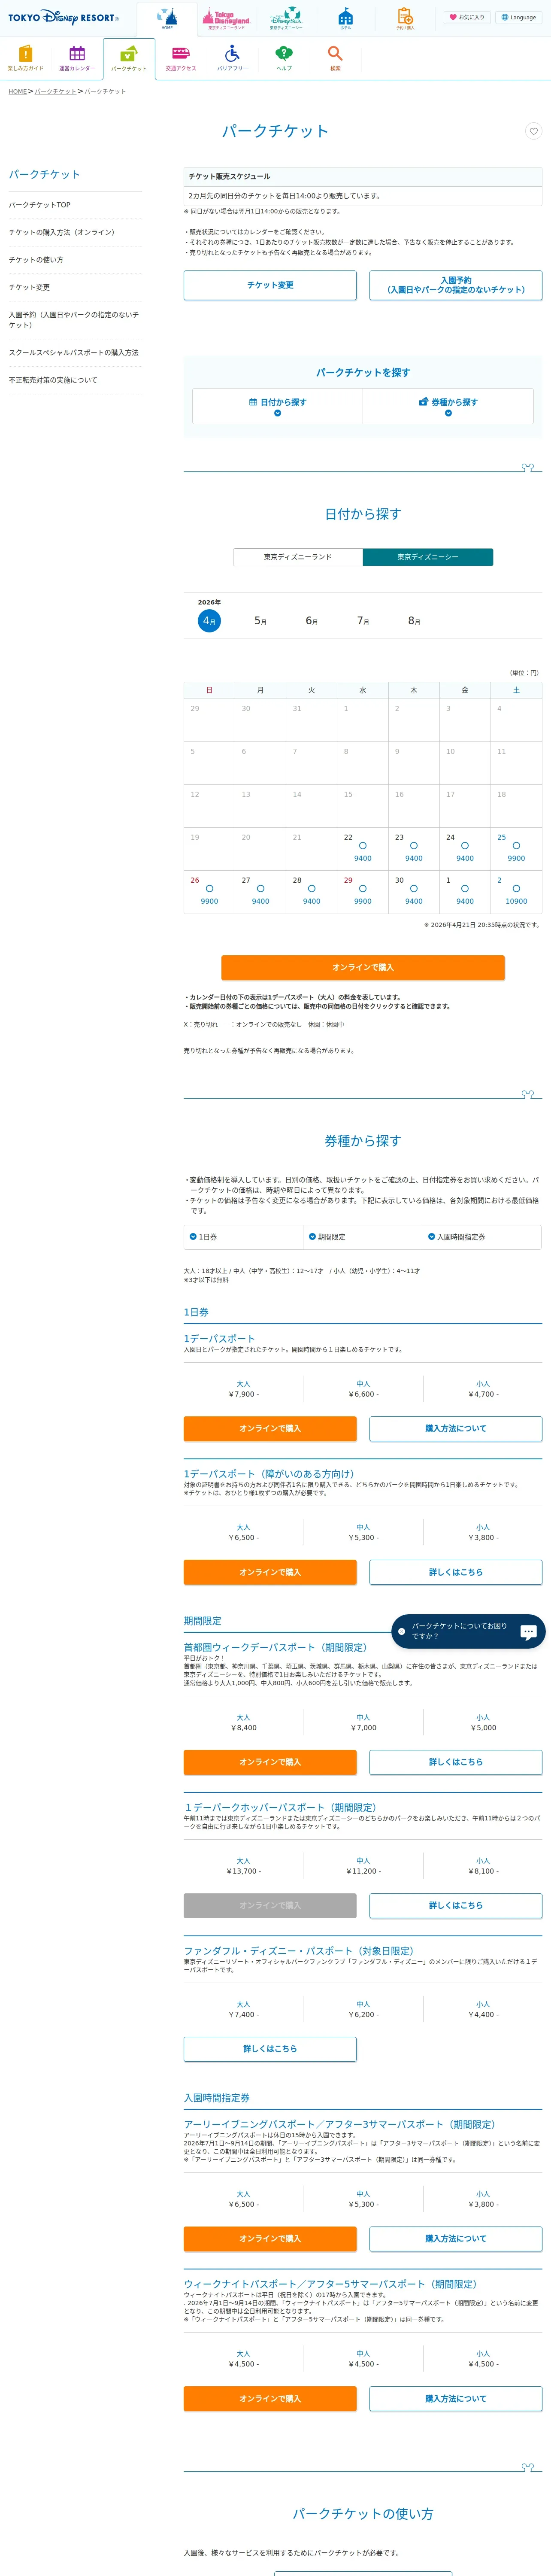This screenshot has width=551, height=2576.
Task: Select May 2 date priced 10900
Action: [516, 892]
